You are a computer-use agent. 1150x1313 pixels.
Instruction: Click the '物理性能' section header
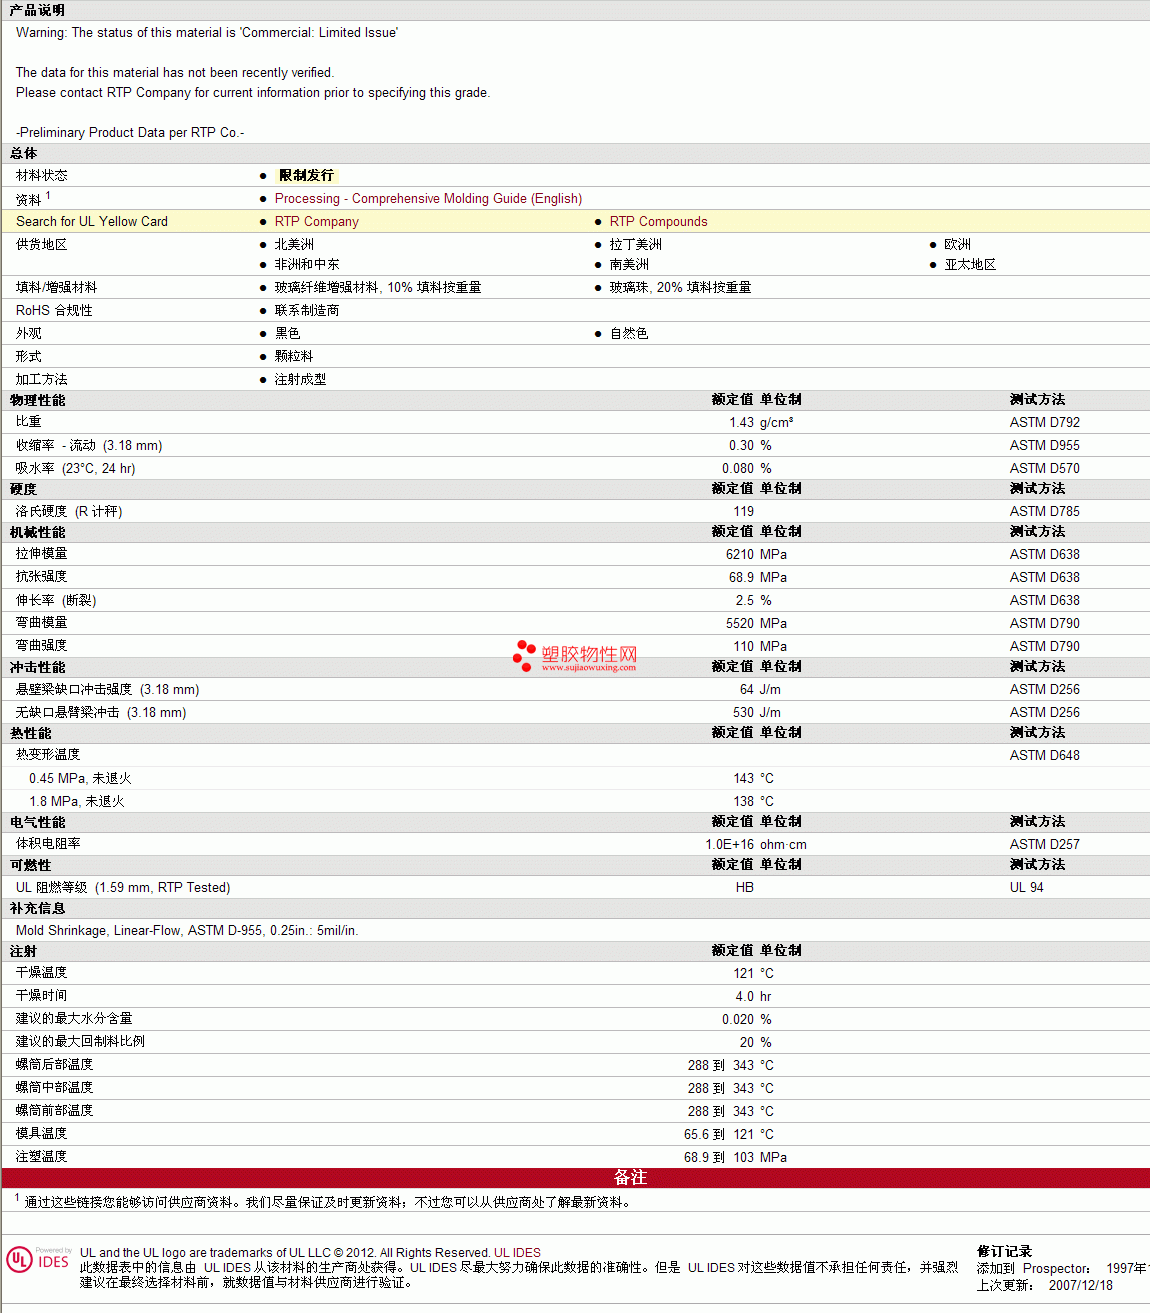click(37, 400)
